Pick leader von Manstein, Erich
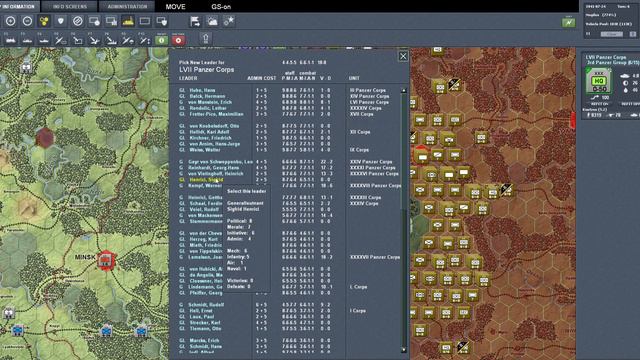This screenshot has height=360, width=640. click(210, 102)
